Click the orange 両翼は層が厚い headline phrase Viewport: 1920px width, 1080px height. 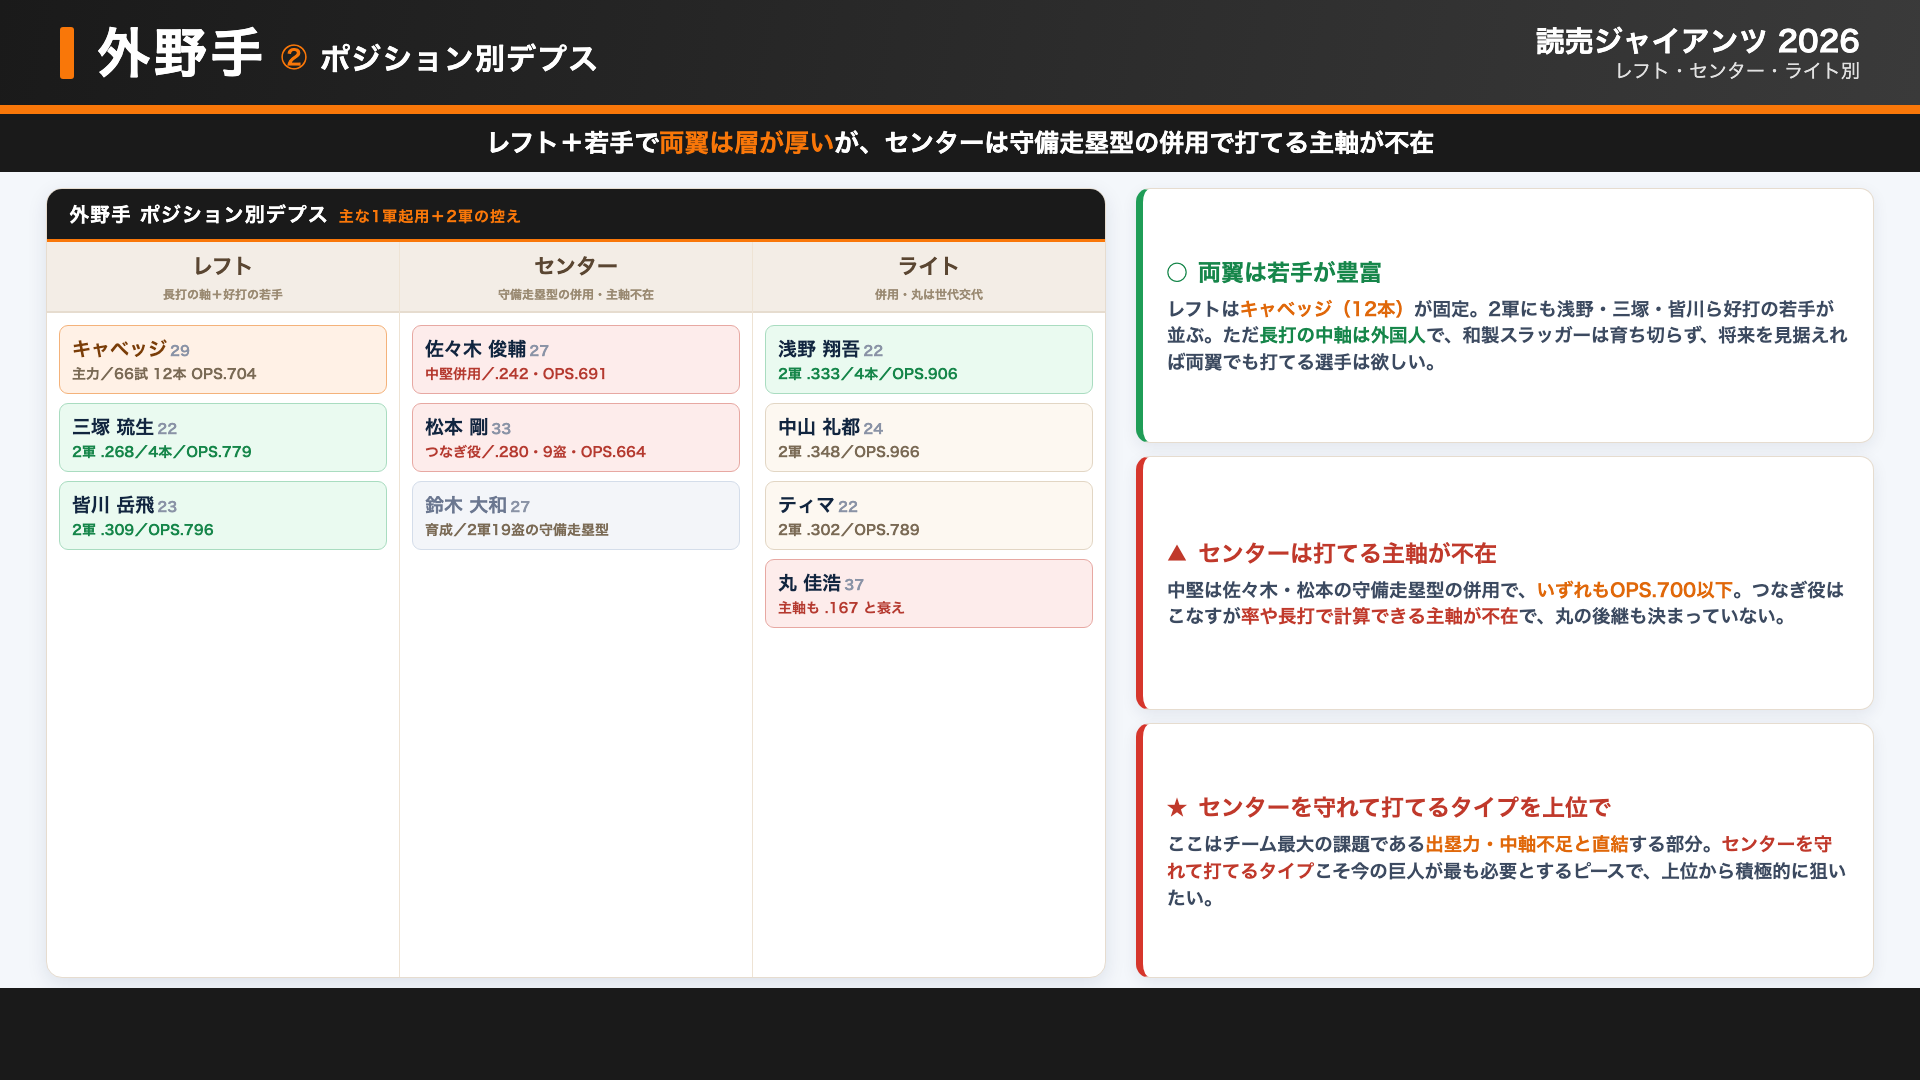point(746,143)
